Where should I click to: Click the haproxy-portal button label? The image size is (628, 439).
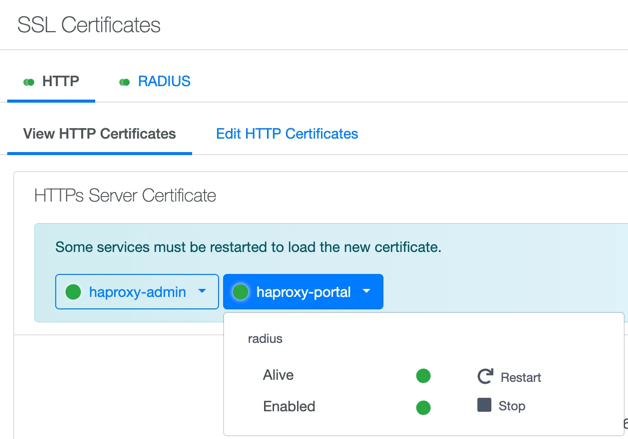coord(303,292)
